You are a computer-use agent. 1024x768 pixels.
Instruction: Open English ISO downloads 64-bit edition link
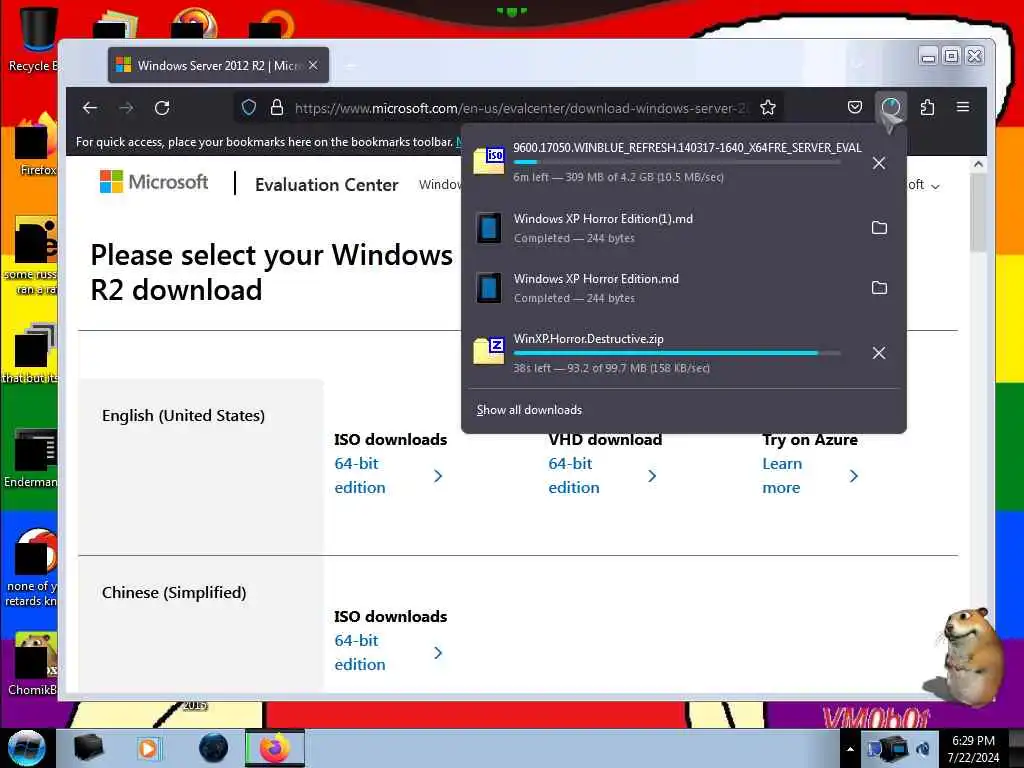click(388, 475)
